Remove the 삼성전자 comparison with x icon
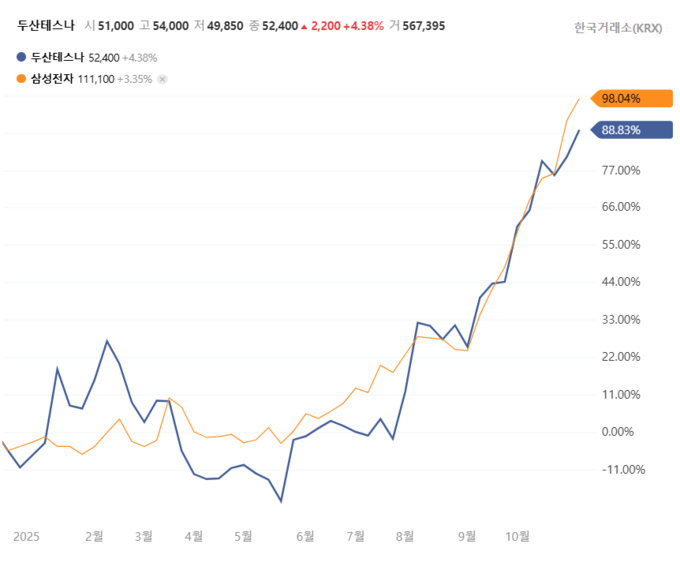 click(x=163, y=79)
